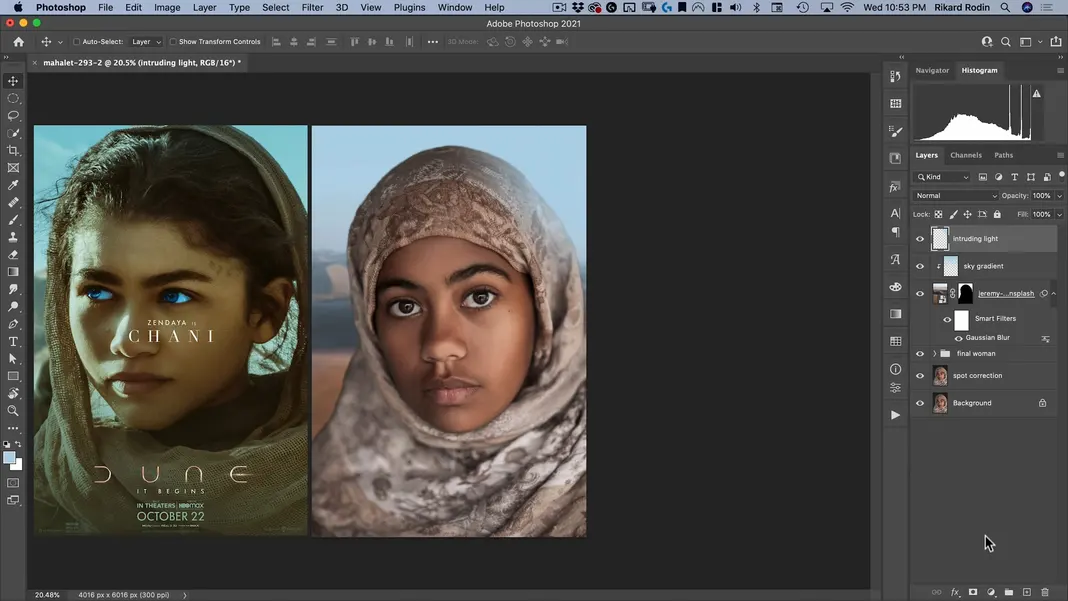This screenshot has height=601, width=1068.
Task: Collapse smart filters on jeremy unsplash layer
Action: click(x=1054, y=294)
